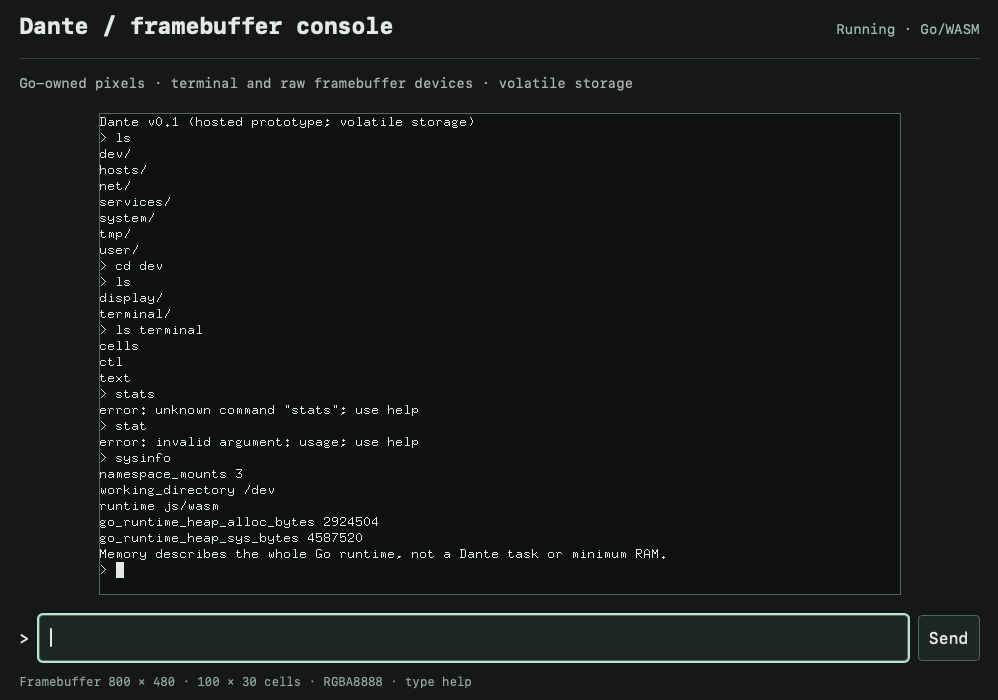
Task: Click the prompt chevron beside the input
Action: click(24, 638)
